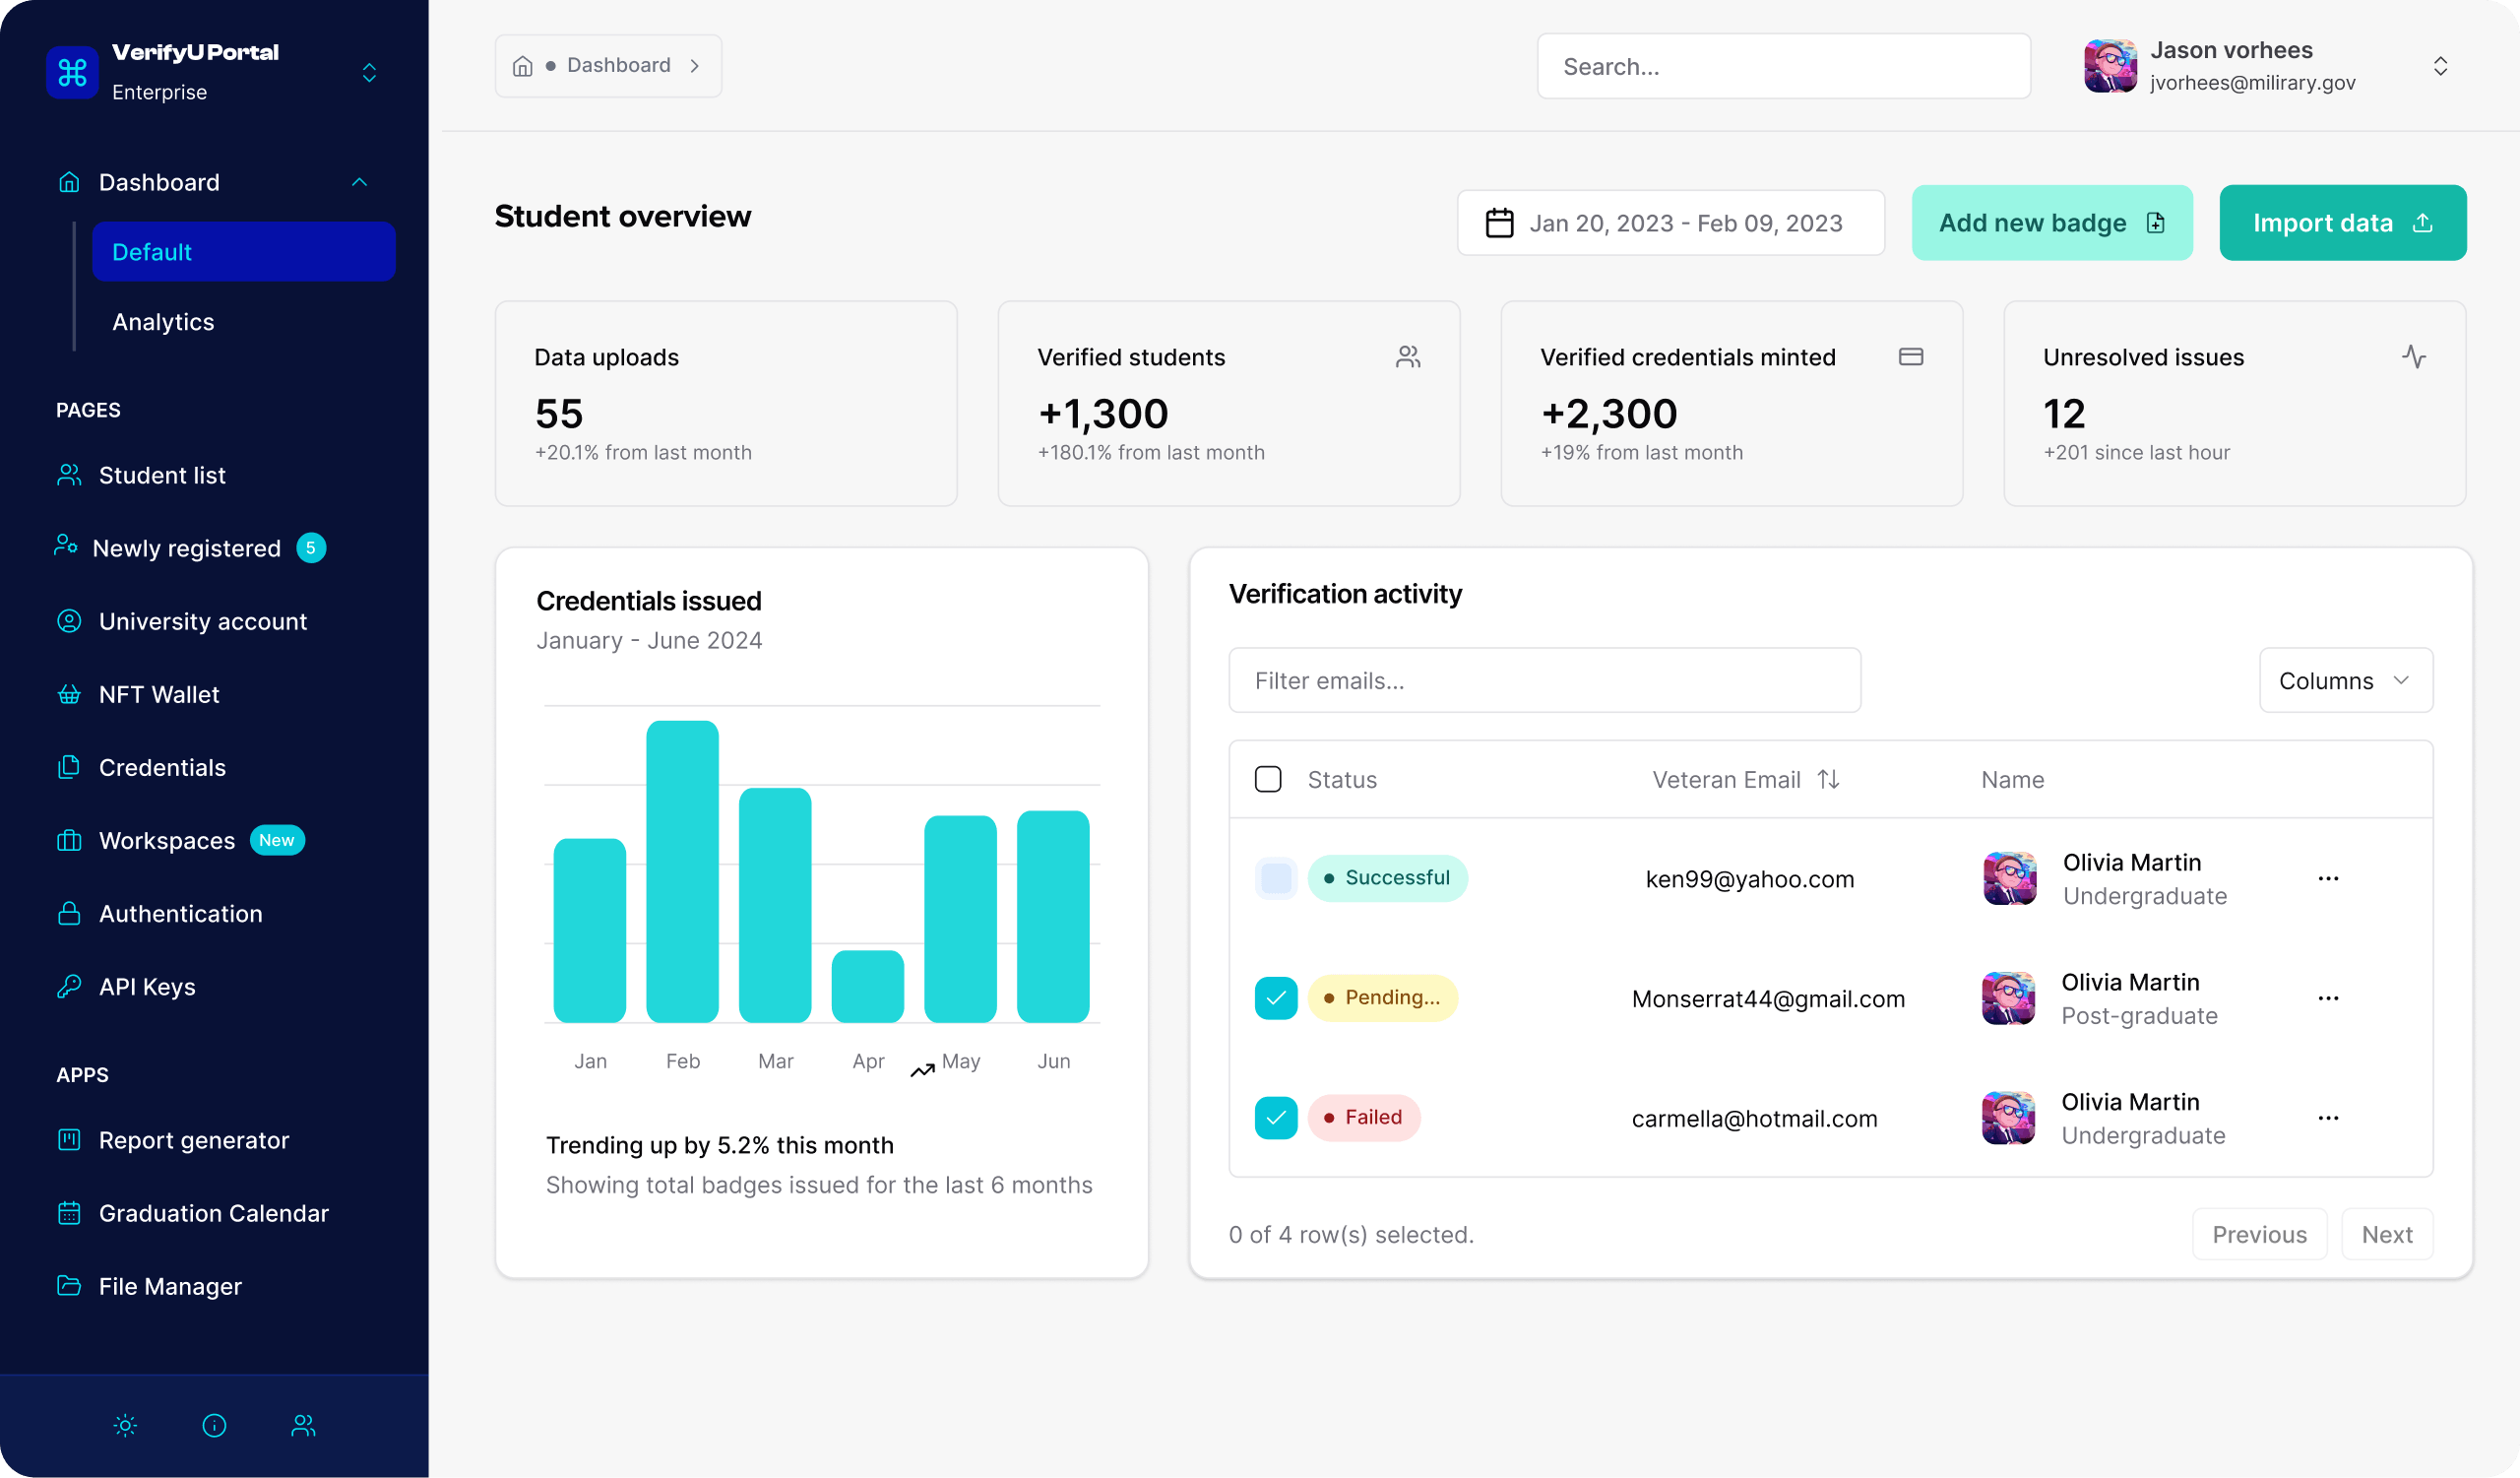
Task: Open the Columns dropdown
Action: [2346, 680]
